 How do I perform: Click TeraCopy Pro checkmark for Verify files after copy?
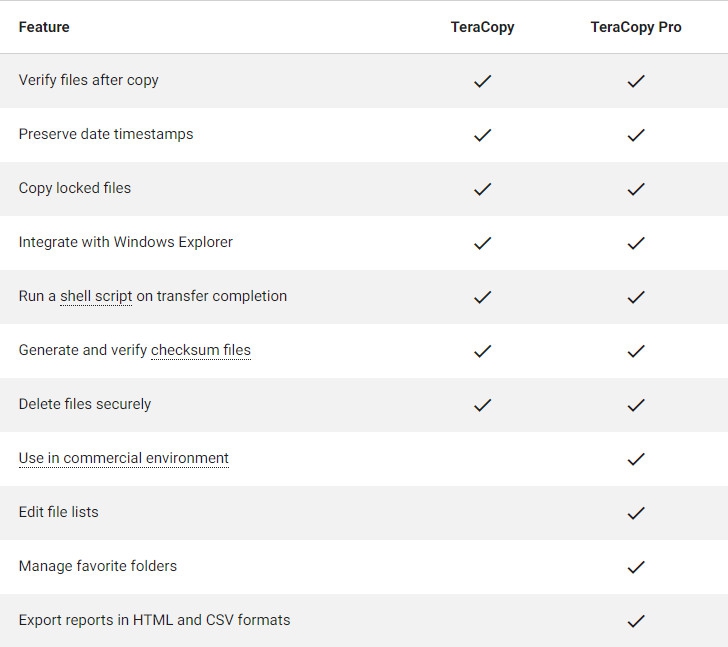[x=635, y=81]
